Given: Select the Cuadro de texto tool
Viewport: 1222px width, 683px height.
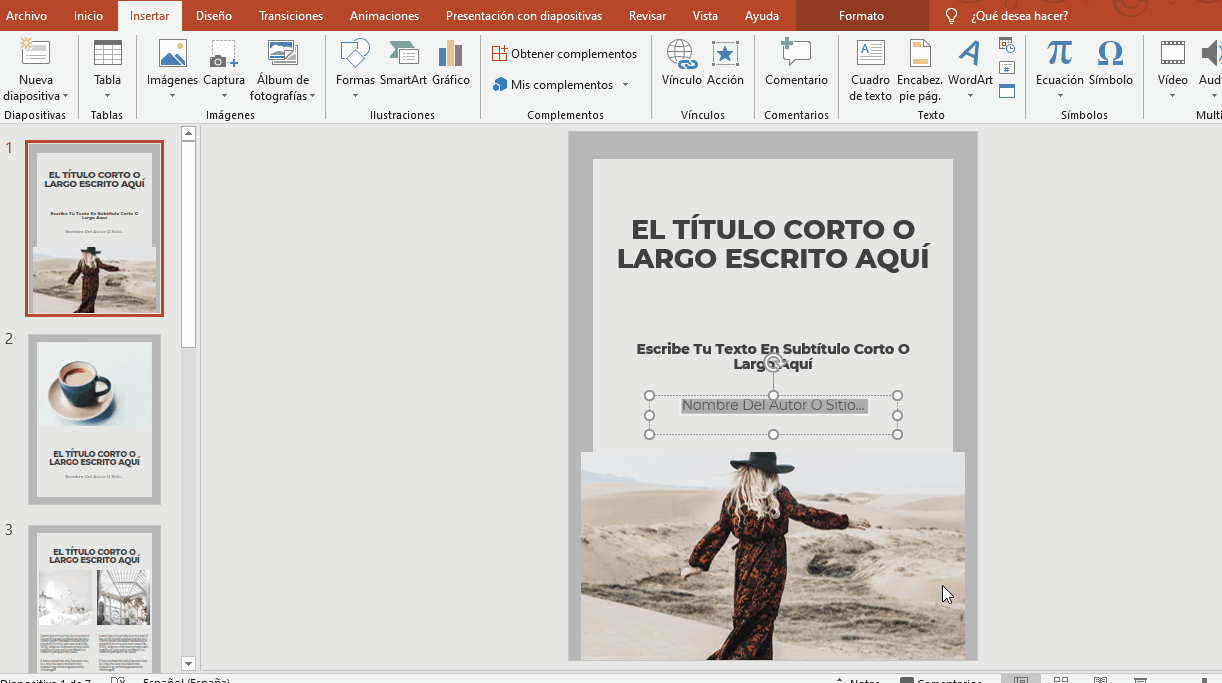Looking at the screenshot, I should click(x=870, y=70).
